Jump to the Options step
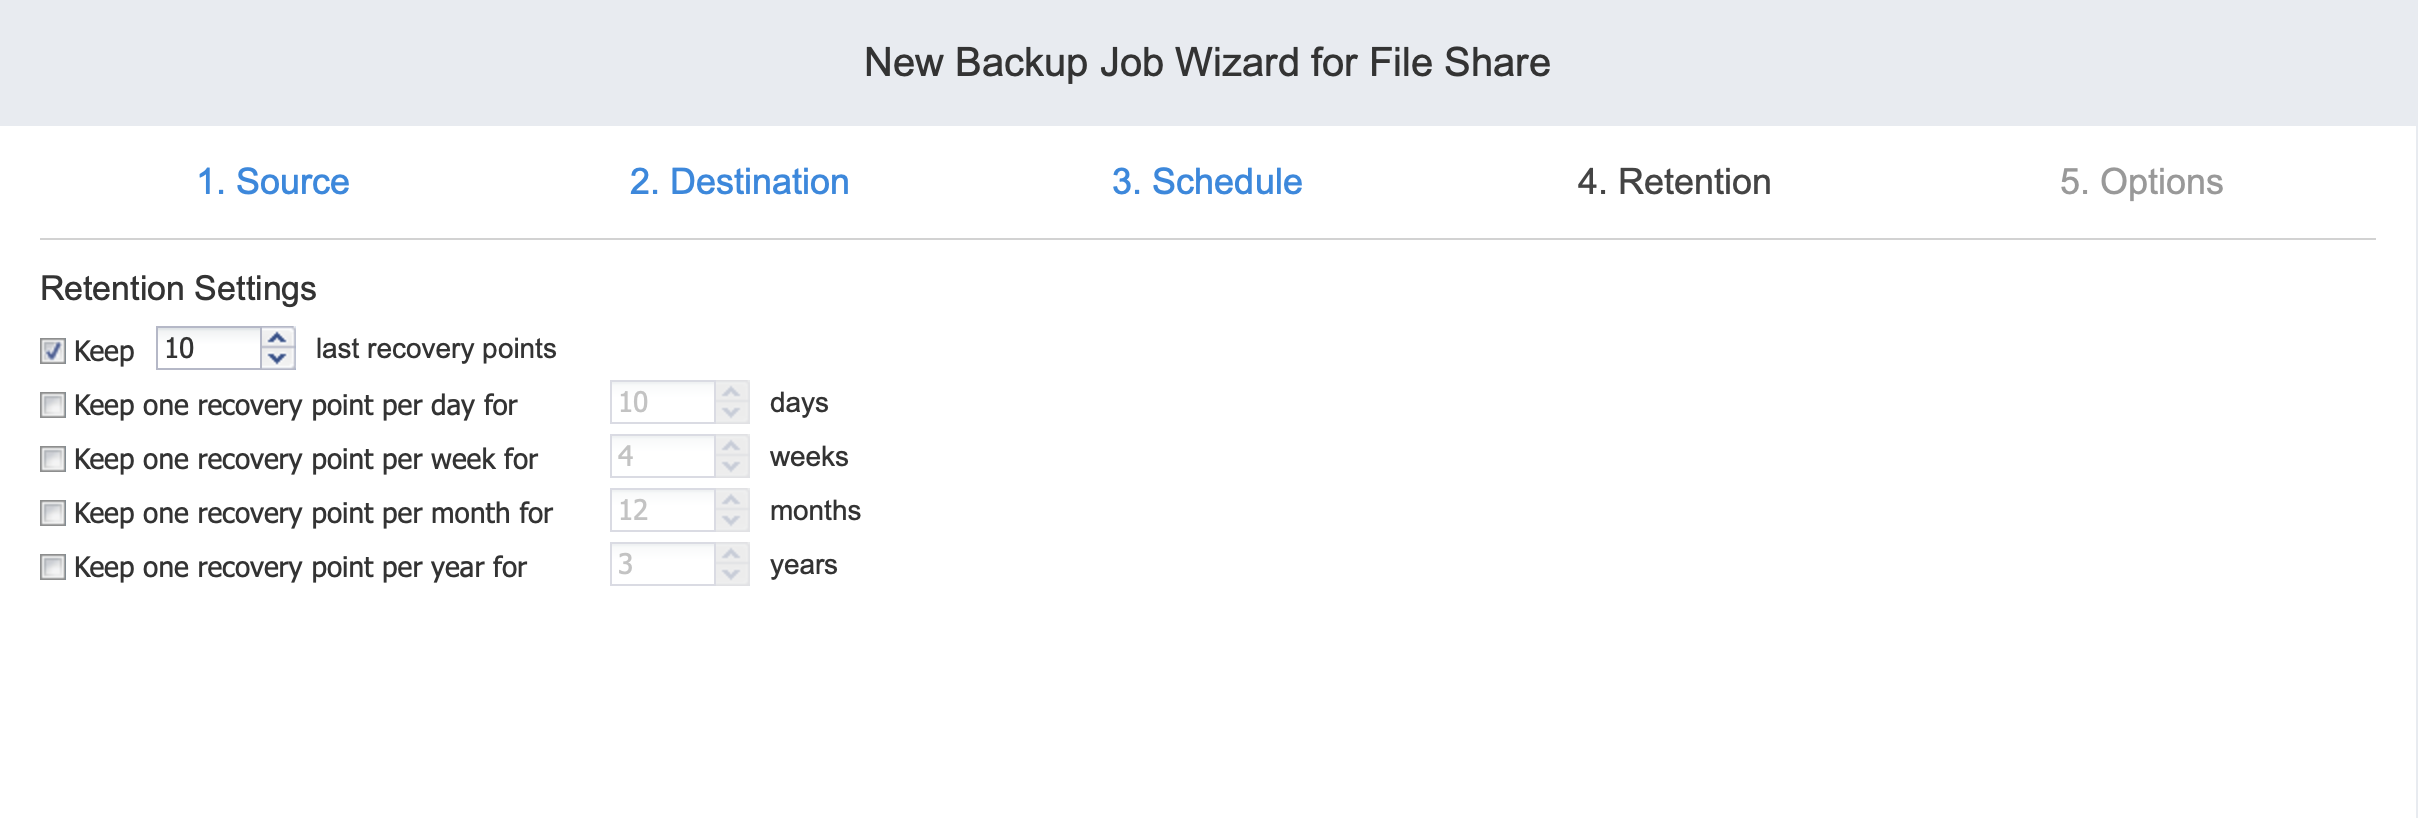This screenshot has height=818, width=2418. pyautogui.click(x=2141, y=182)
